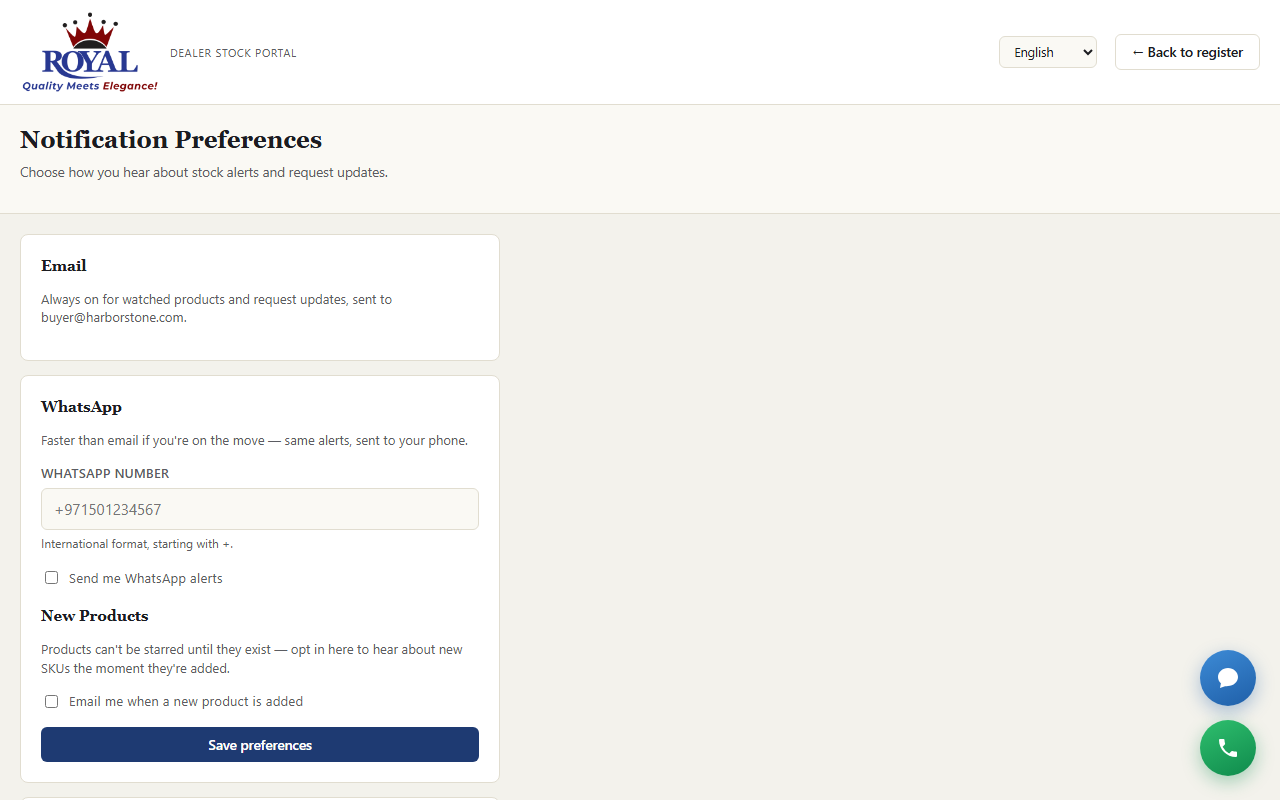Screen dimensions: 1280x800
Task: Open the English language dropdown
Action: [x=1048, y=52]
